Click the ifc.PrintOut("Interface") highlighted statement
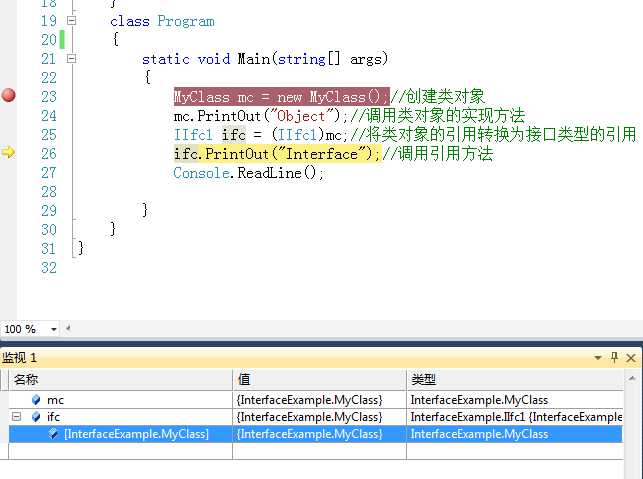 (277, 154)
